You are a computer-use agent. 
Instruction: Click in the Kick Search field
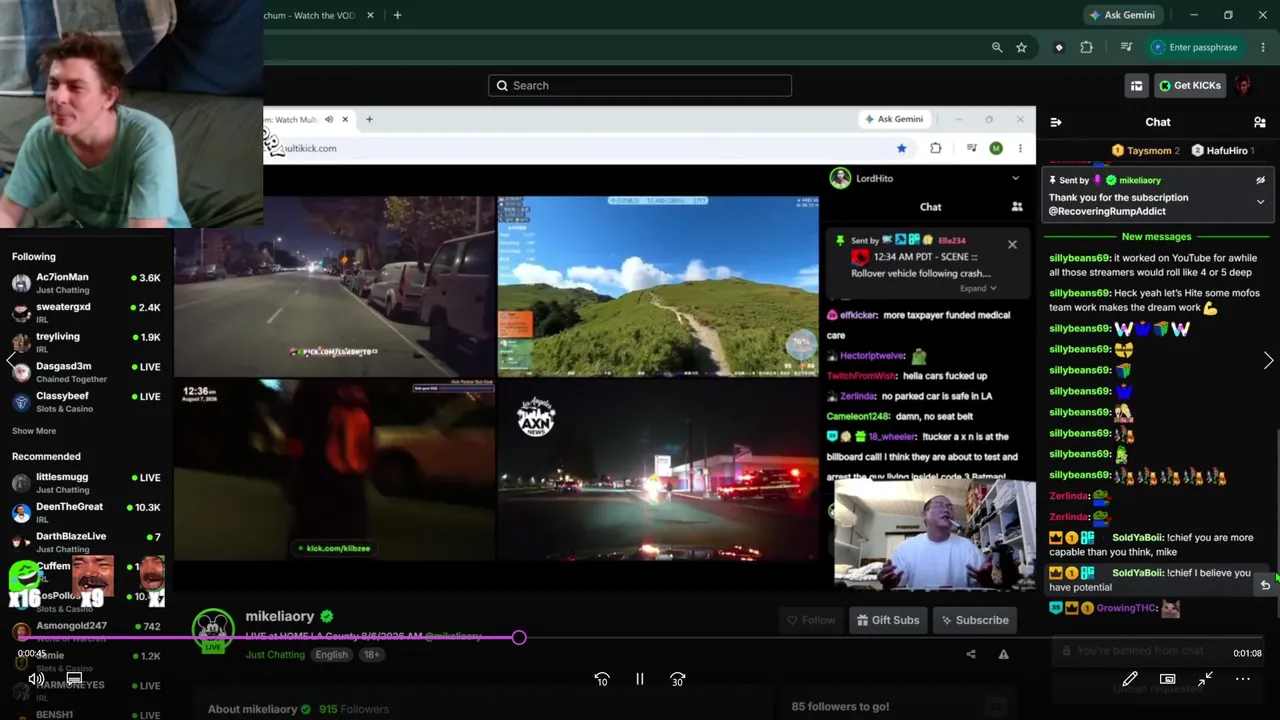640,85
